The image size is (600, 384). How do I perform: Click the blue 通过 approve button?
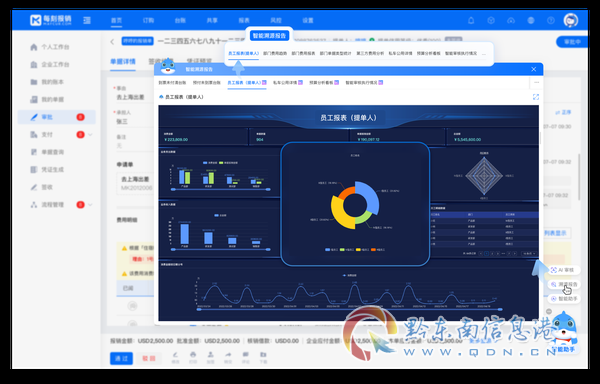tap(121, 358)
